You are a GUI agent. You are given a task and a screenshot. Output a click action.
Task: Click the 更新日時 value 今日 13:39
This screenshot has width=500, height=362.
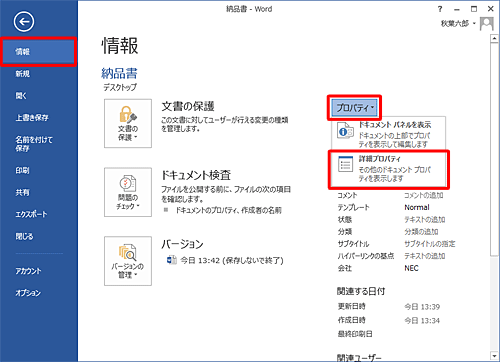click(422, 307)
